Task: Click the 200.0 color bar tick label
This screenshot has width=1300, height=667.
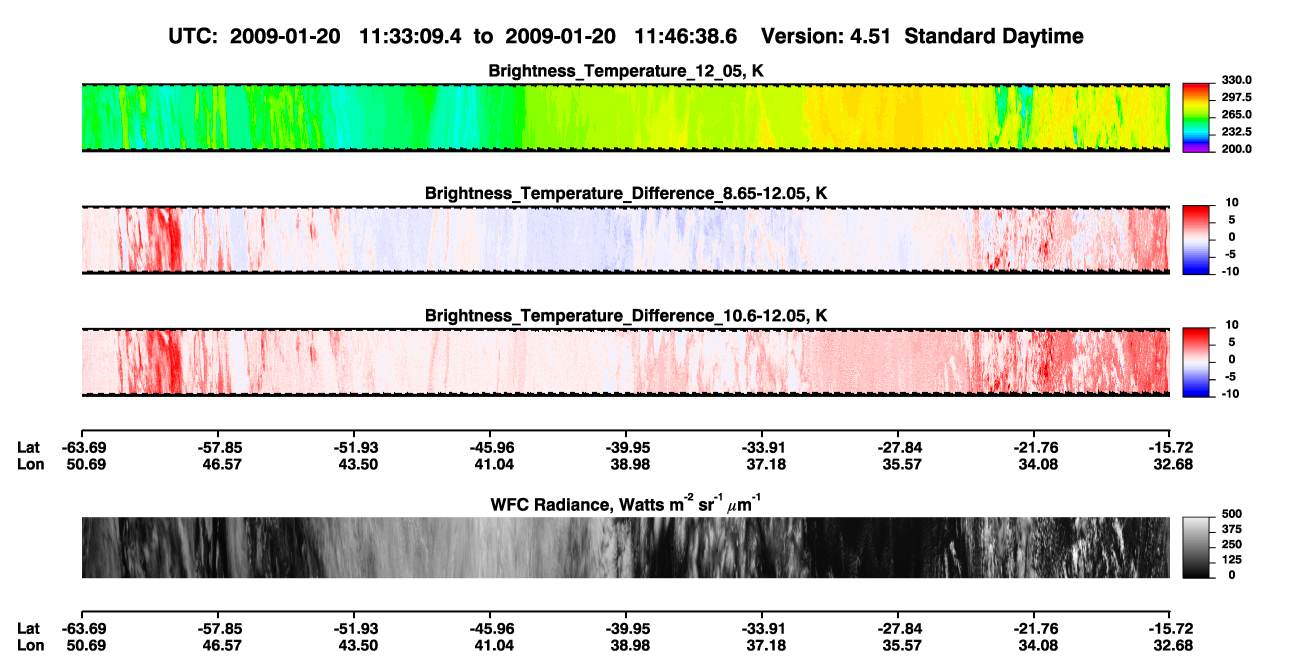Action: tap(1237, 148)
